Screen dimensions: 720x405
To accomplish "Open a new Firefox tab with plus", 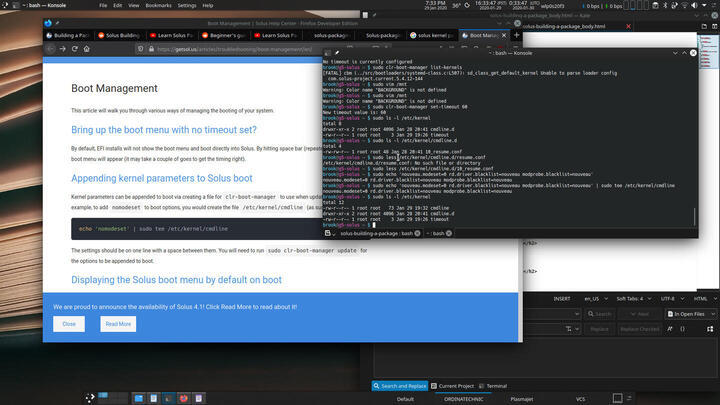I will [517, 35].
